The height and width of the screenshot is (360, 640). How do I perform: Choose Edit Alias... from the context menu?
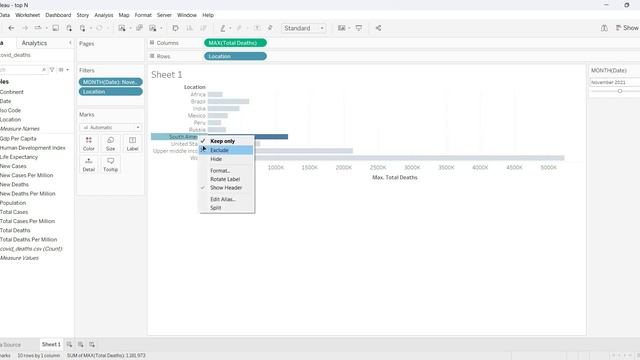pos(223,199)
